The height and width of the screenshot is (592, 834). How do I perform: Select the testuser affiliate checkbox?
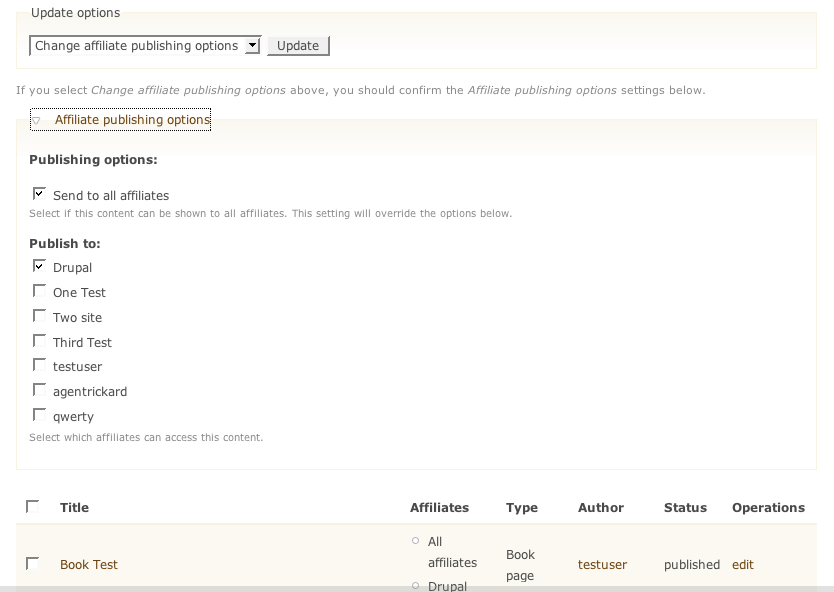pyautogui.click(x=40, y=365)
